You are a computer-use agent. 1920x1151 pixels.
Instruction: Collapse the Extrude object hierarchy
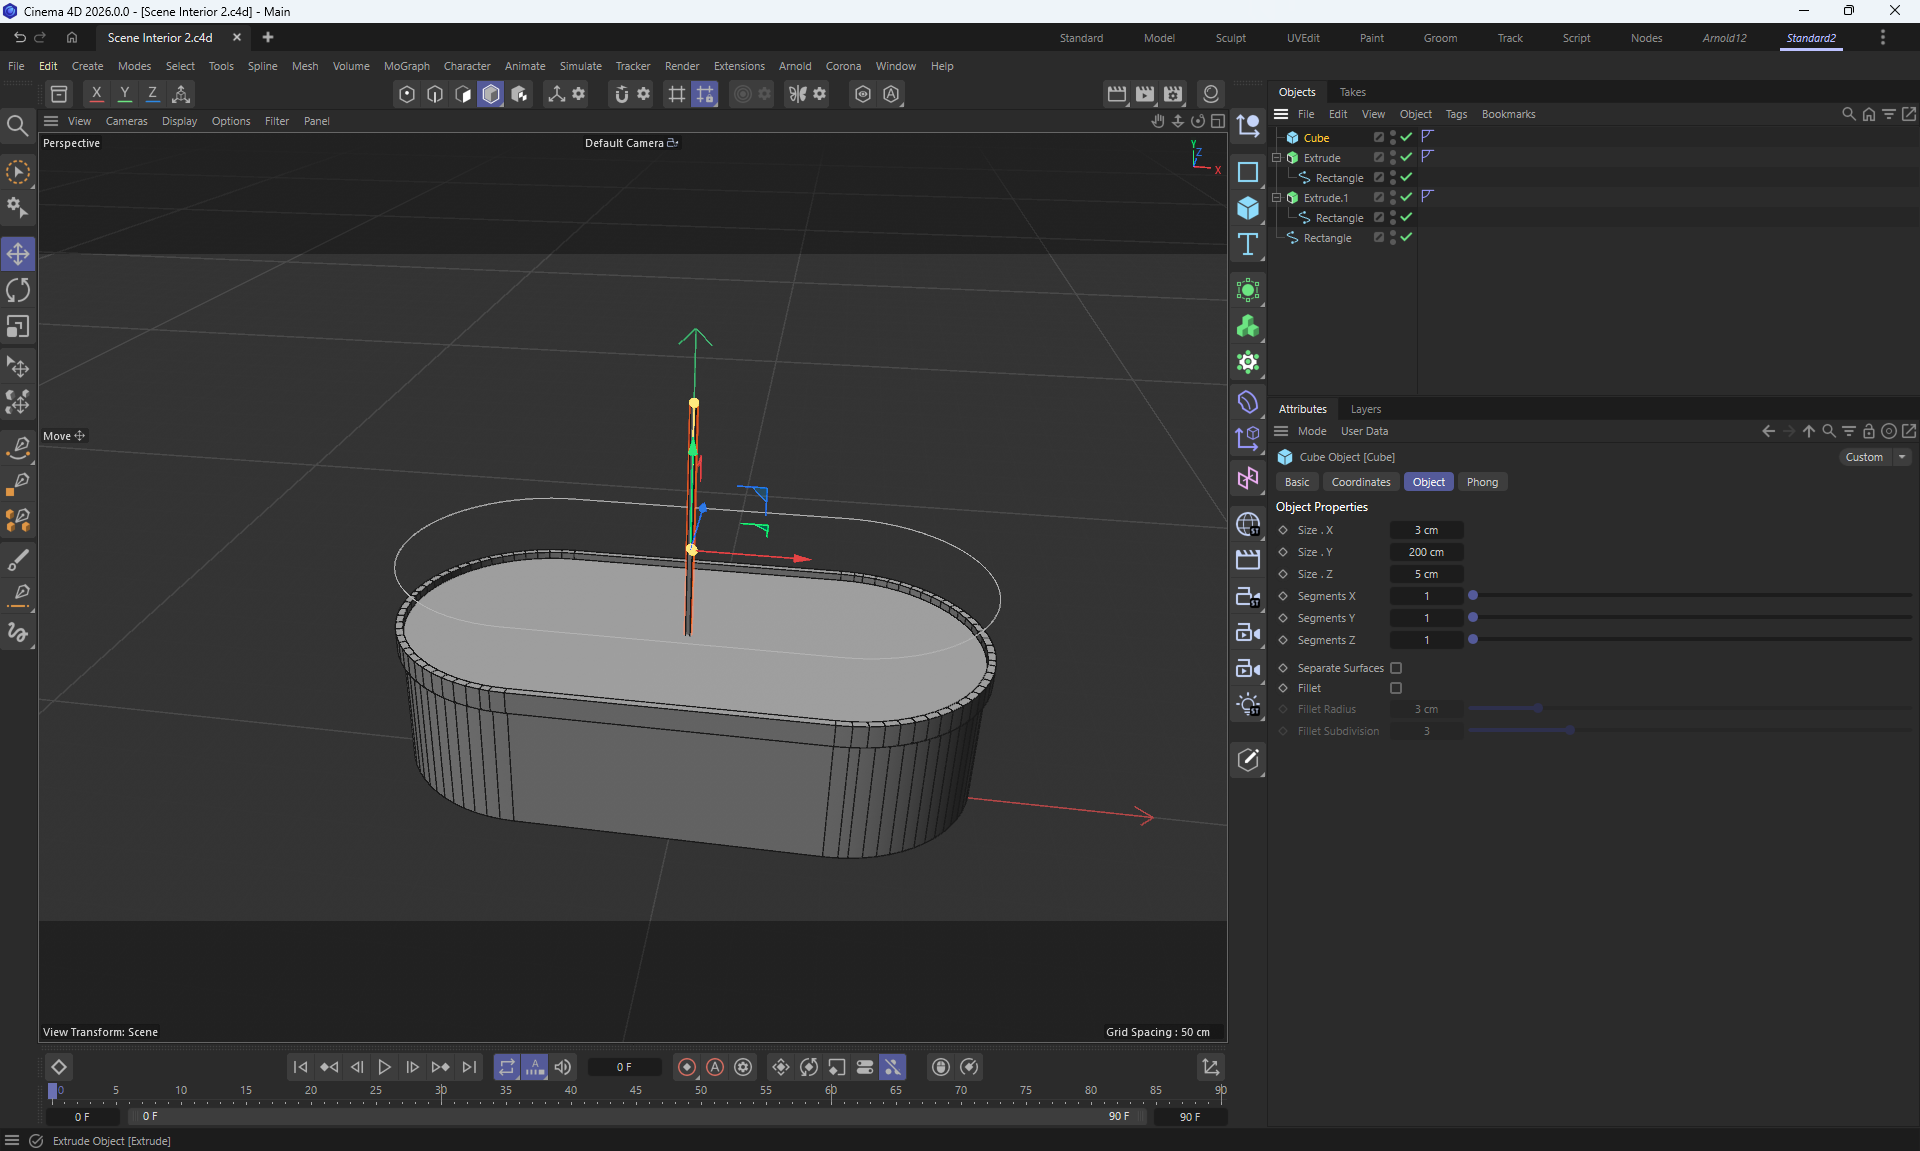pos(1277,158)
